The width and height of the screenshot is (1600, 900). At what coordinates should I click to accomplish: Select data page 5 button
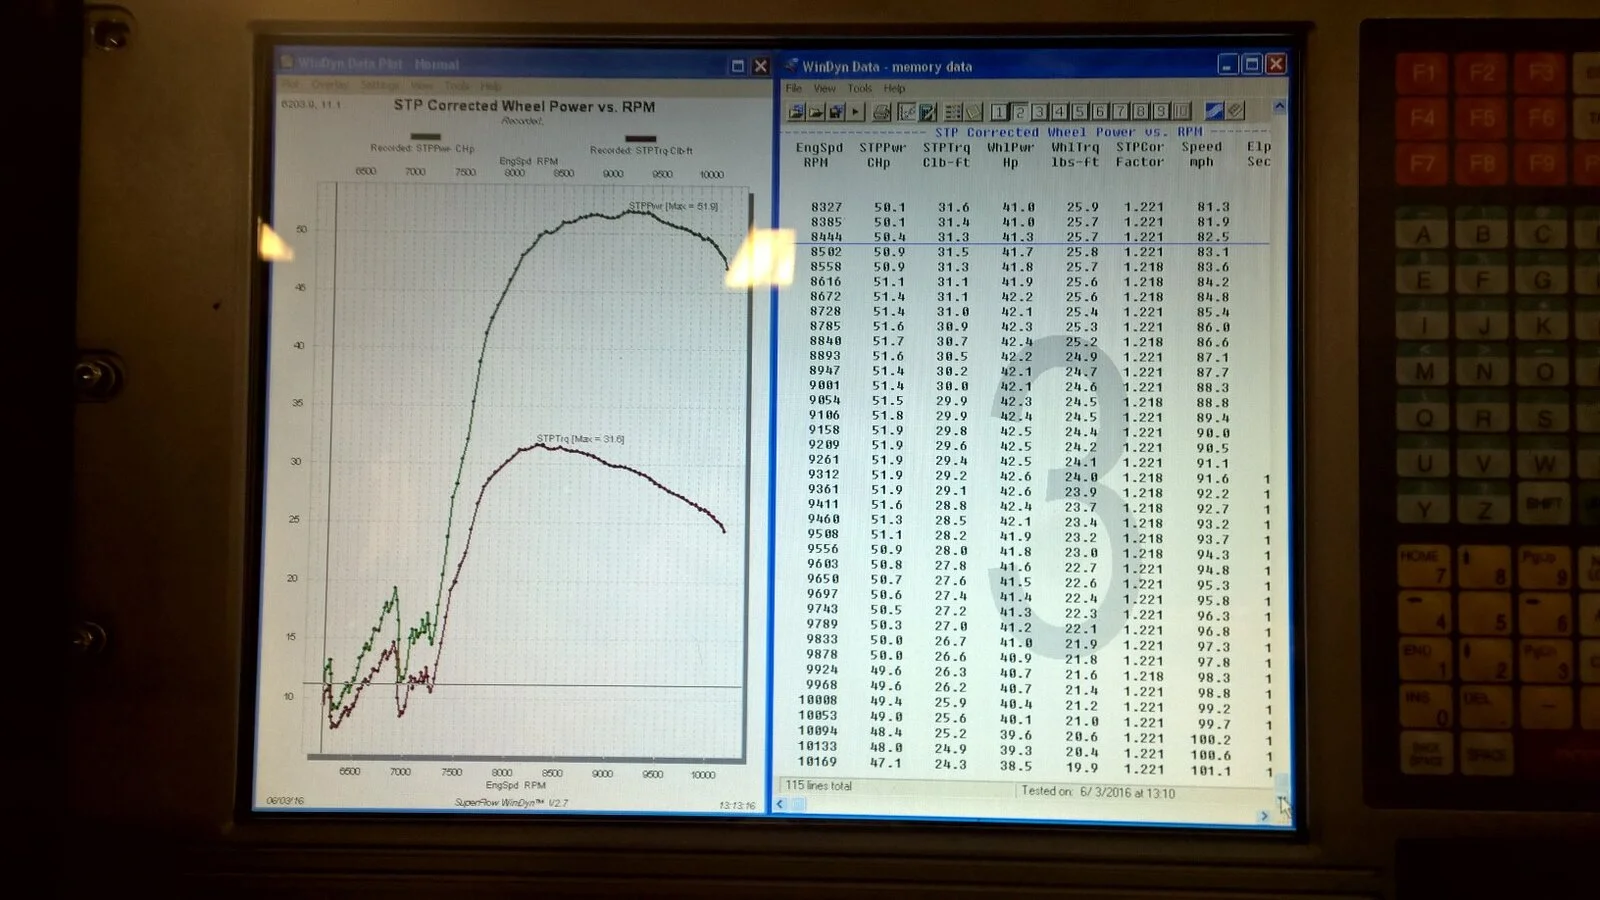coord(1079,112)
